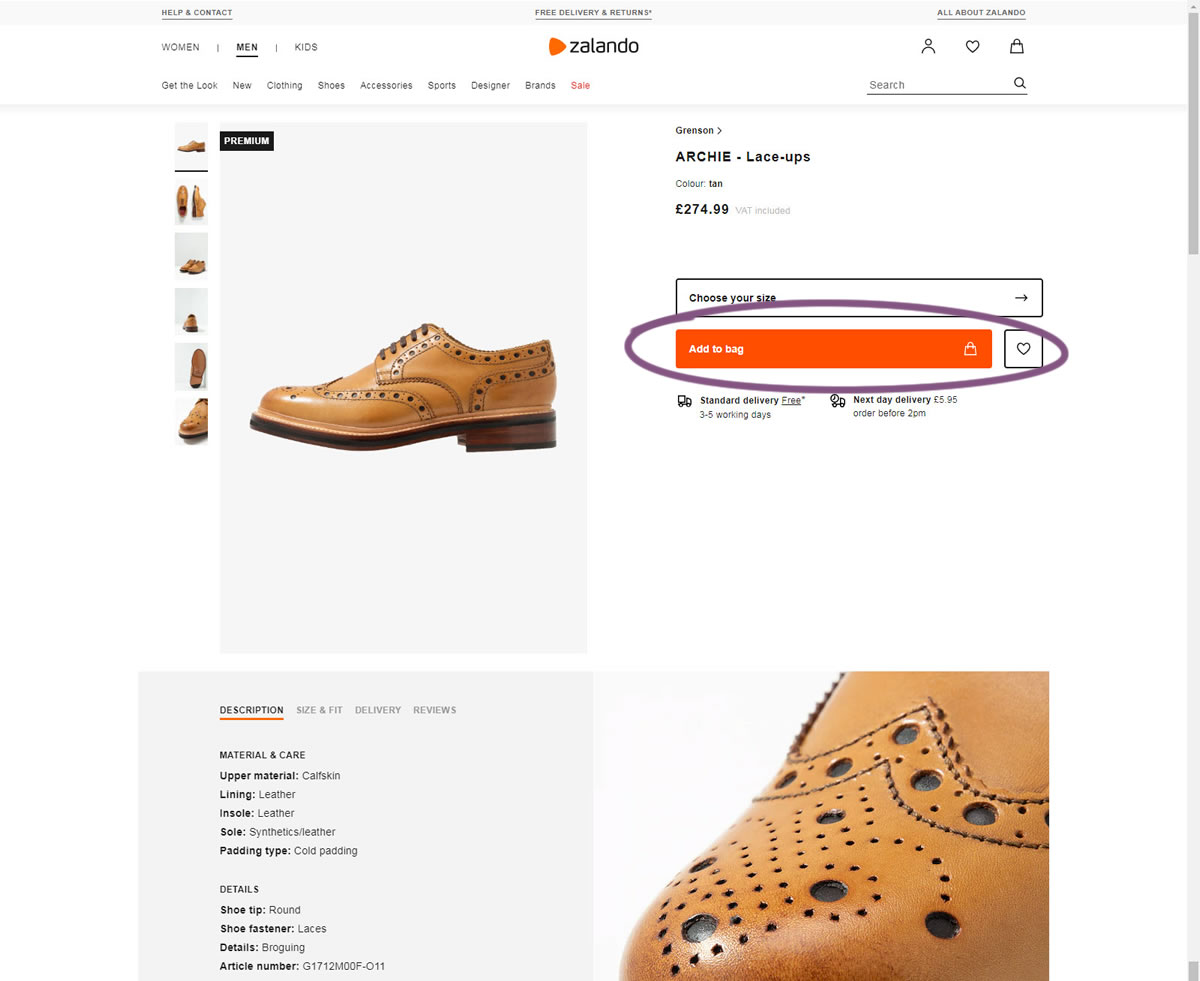Image resolution: width=1200 pixels, height=981 pixels.
Task: Click the Add to bag button
Action: 833,349
